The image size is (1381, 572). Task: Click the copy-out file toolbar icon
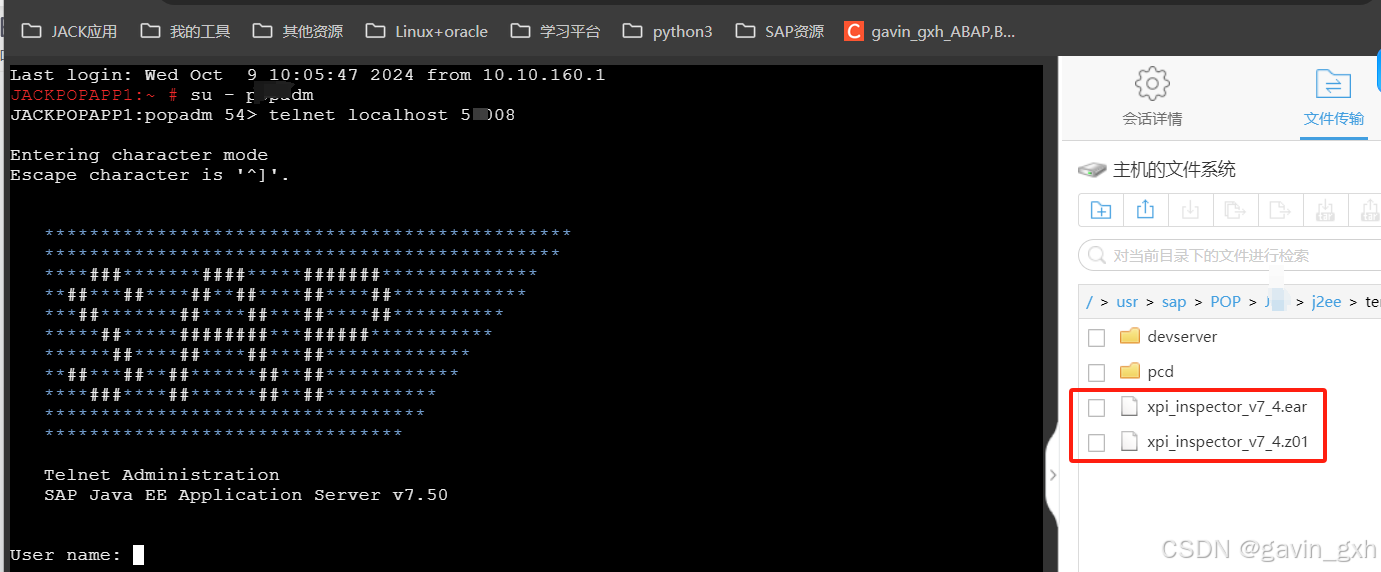click(1236, 210)
